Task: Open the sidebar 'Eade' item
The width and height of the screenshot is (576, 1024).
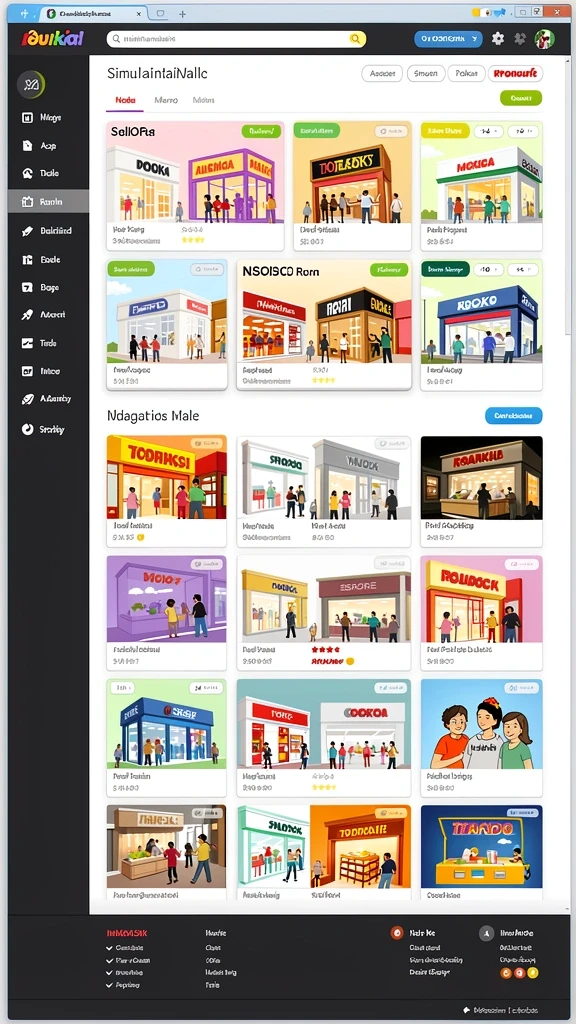Action: click(x=48, y=259)
